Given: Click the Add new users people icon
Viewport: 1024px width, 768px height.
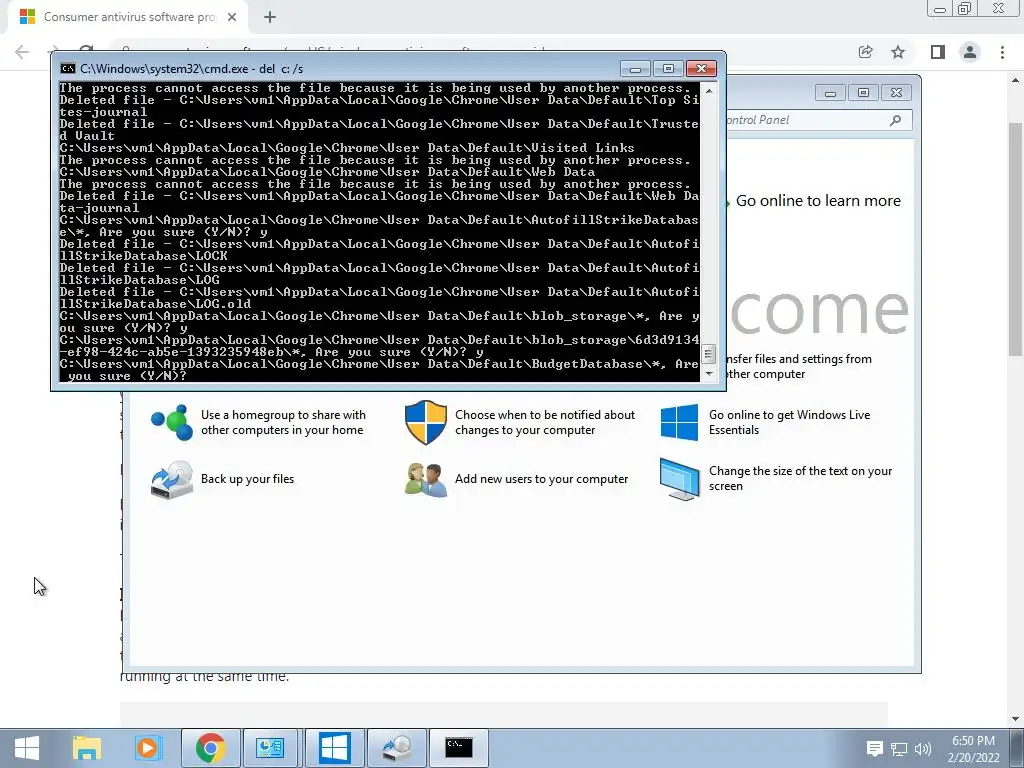Looking at the screenshot, I should 426,479.
